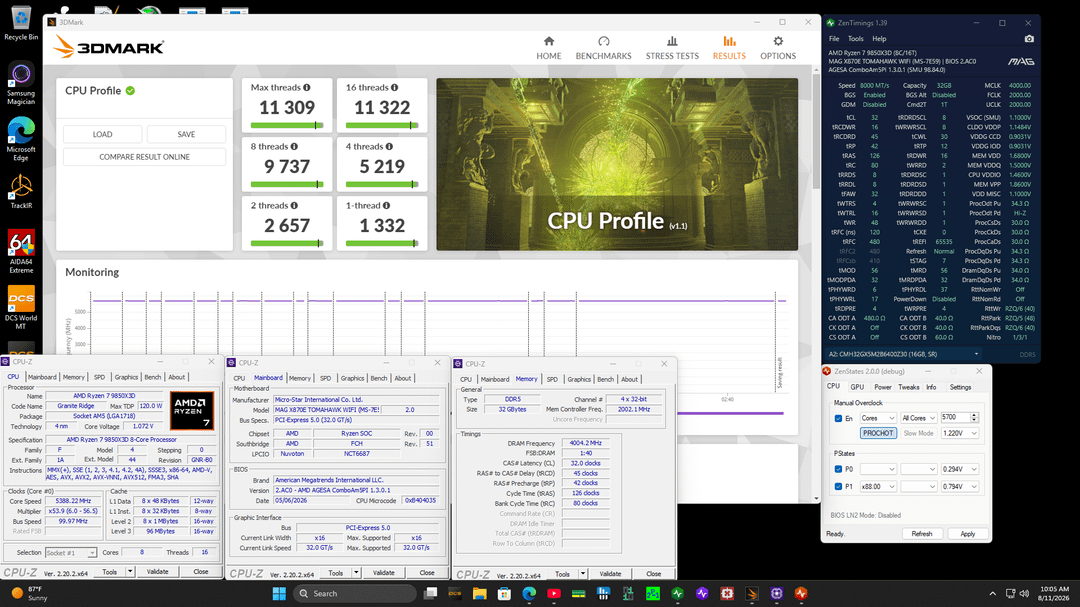The width and height of the screenshot is (1080, 607).
Task: Open the Socket #1 selection dropdown in CPU-Z
Action: pos(70,553)
